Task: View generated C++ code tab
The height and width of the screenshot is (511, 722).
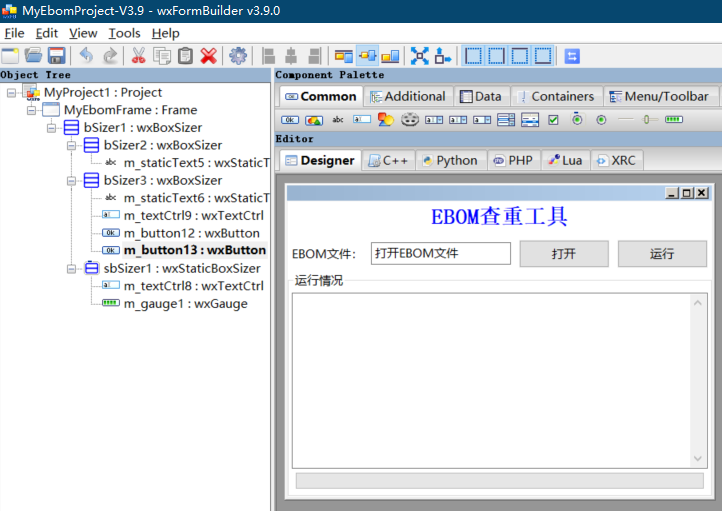Action: point(389,161)
